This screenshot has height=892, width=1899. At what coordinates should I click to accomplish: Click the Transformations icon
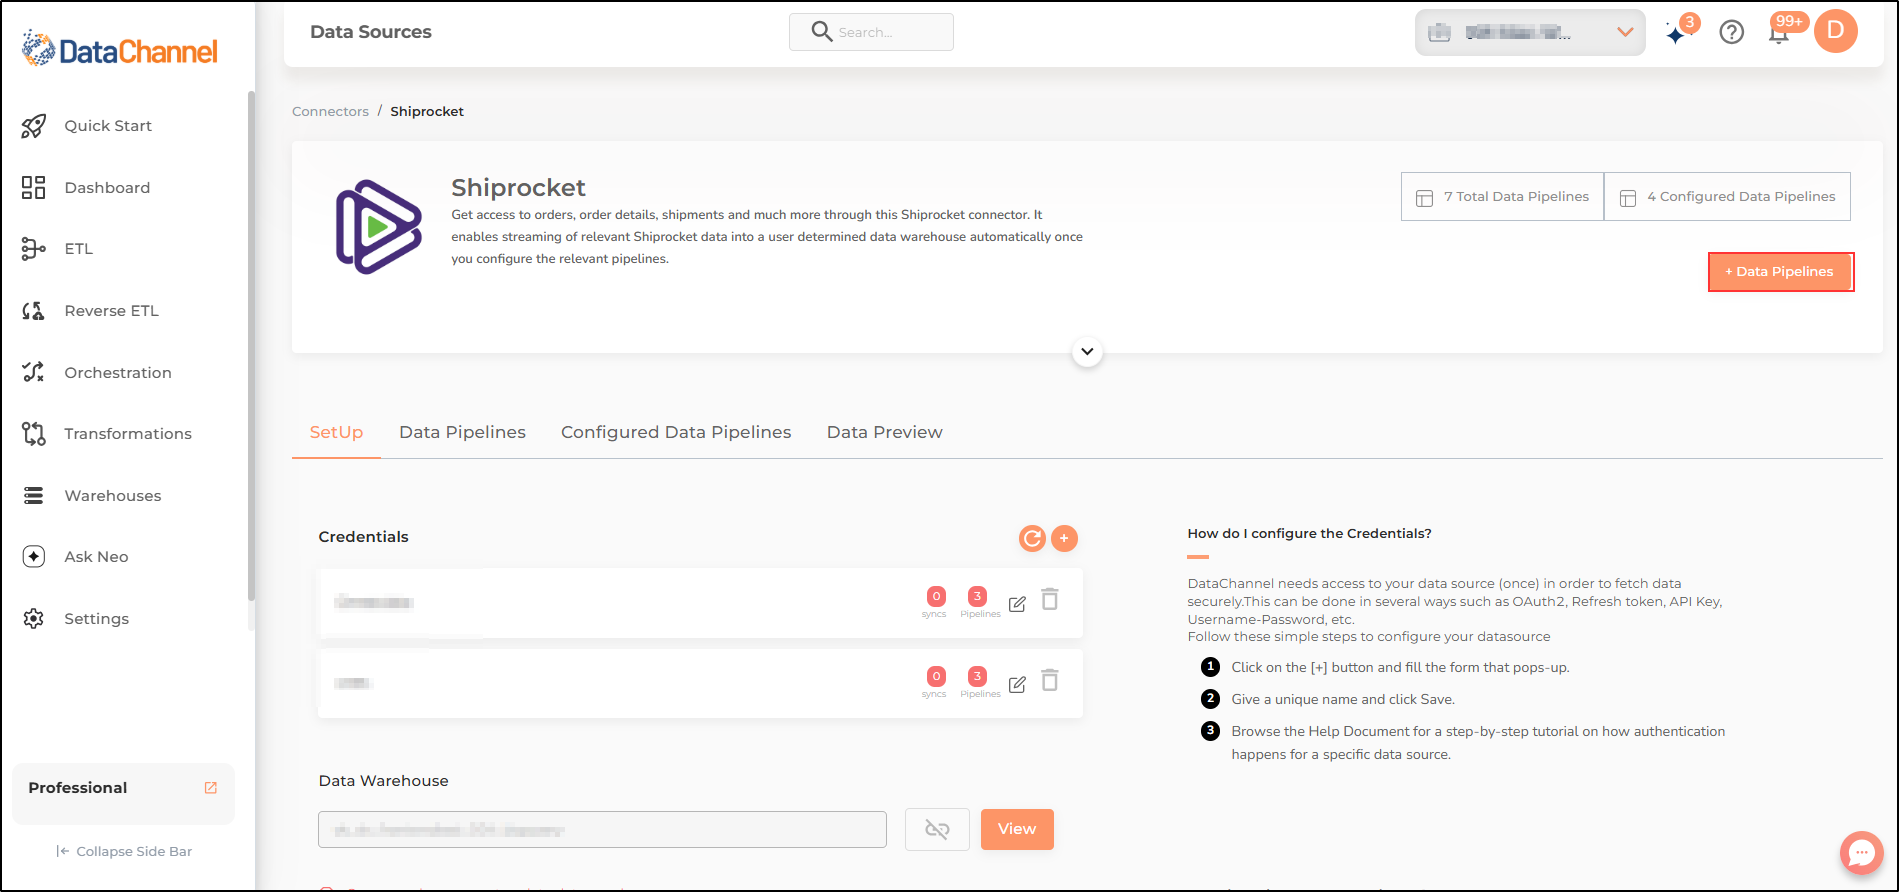(x=34, y=434)
